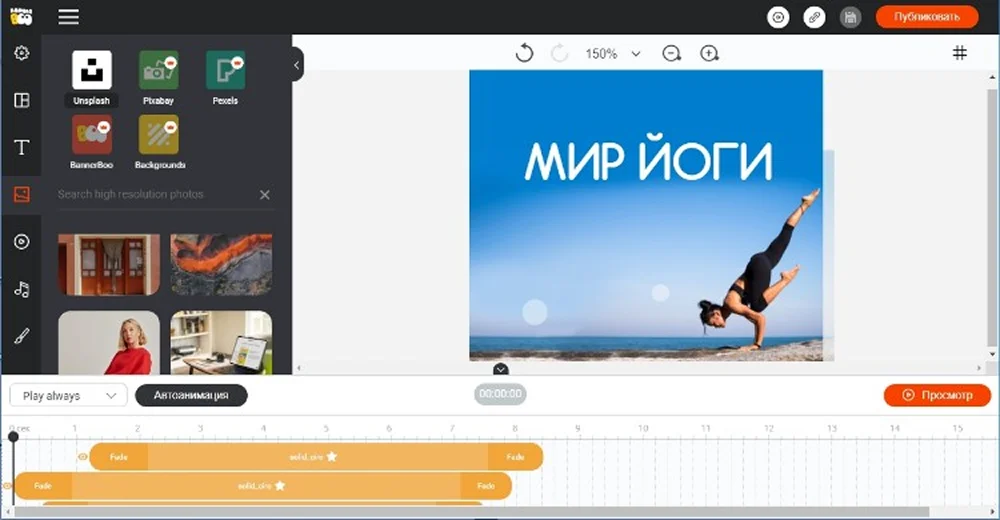Open the images sidebar section
Viewport: 1000px width, 520px height.
pos(22,194)
